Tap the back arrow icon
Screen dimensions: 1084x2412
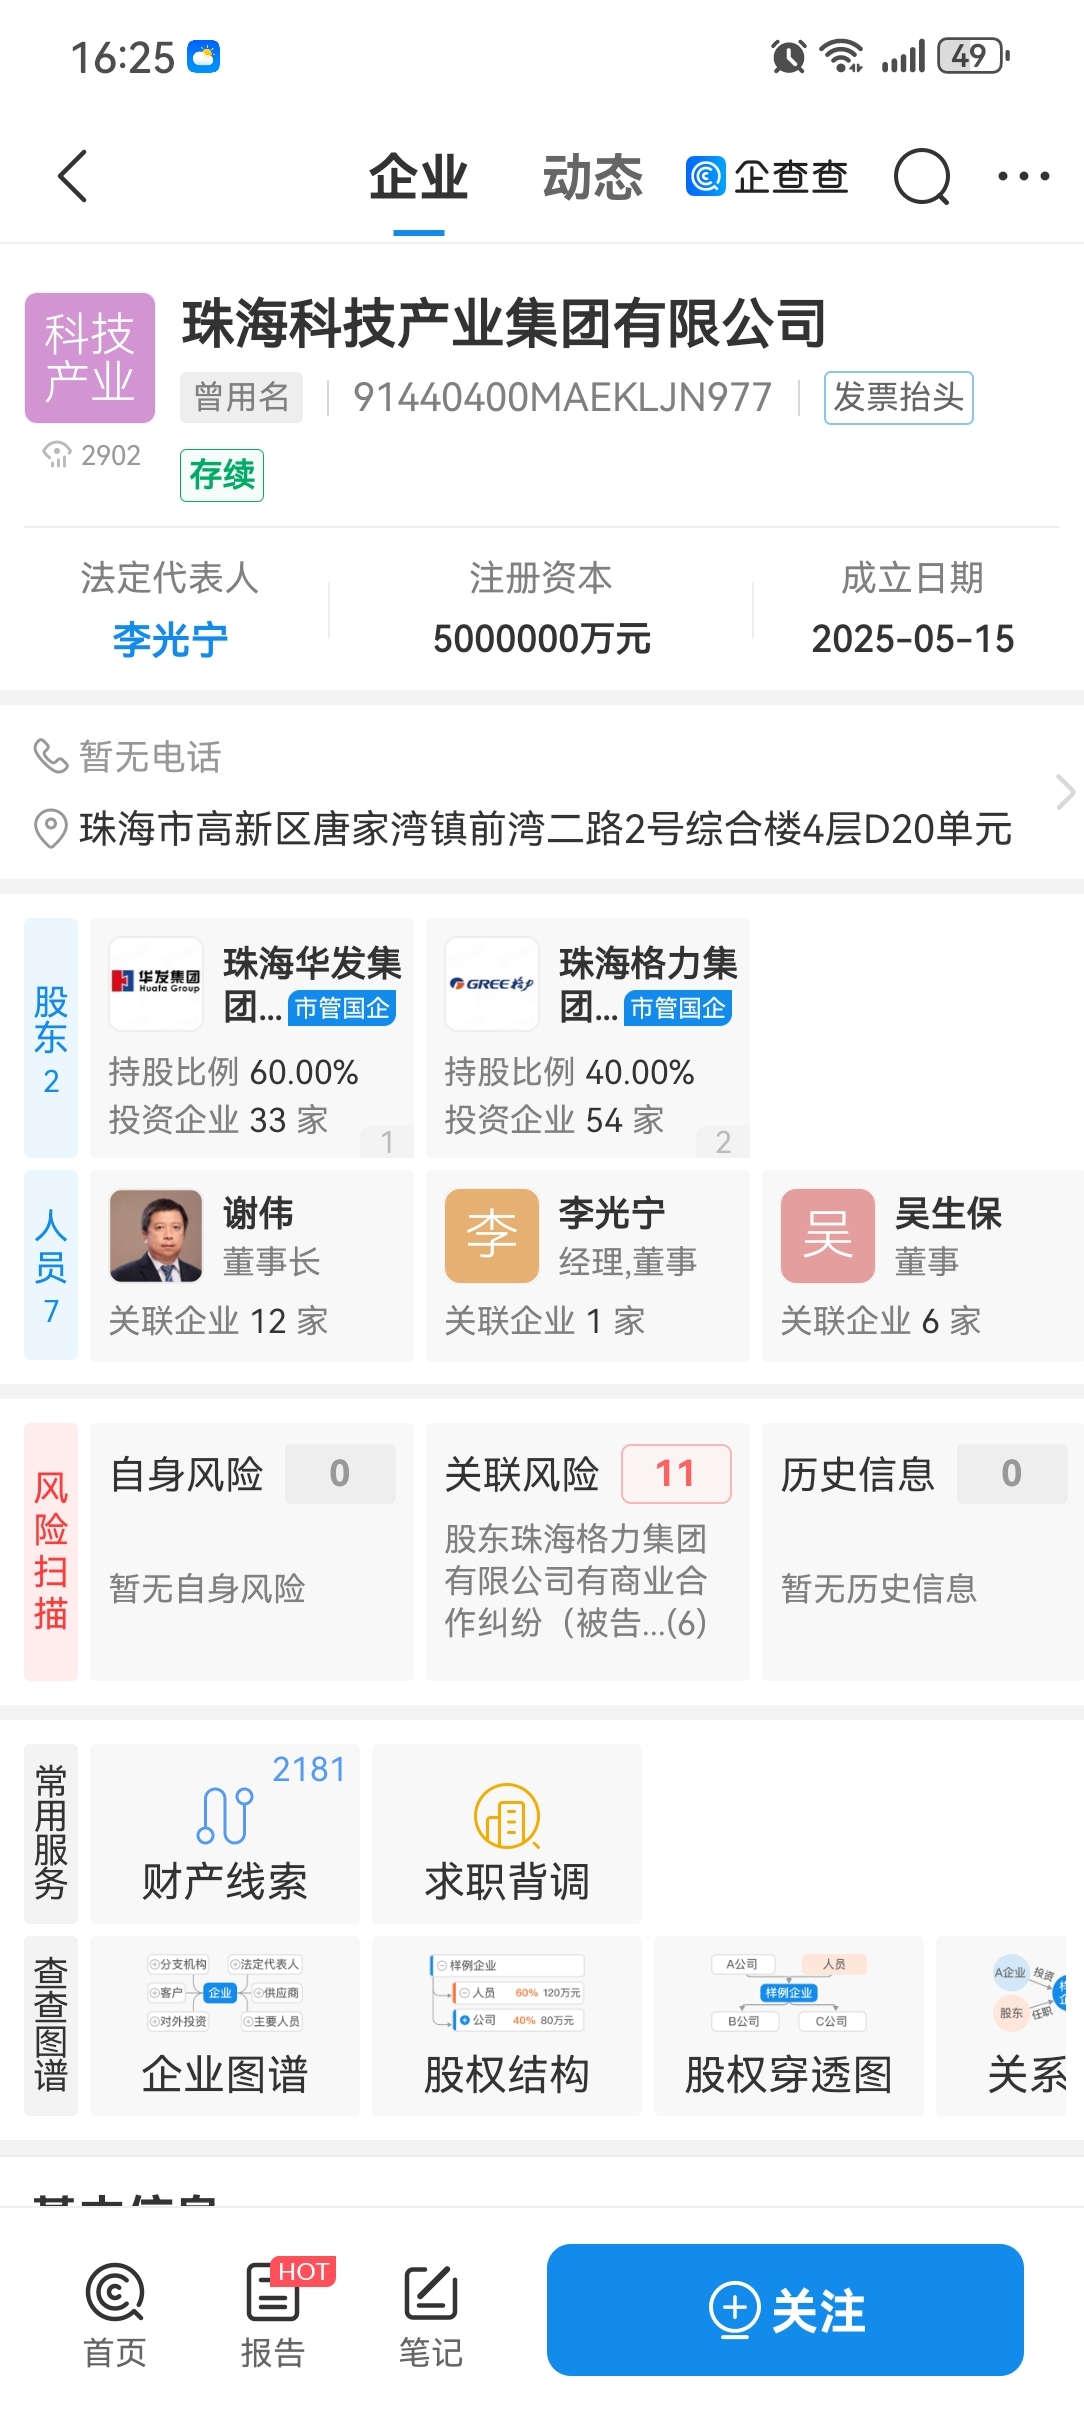(x=73, y=176)
